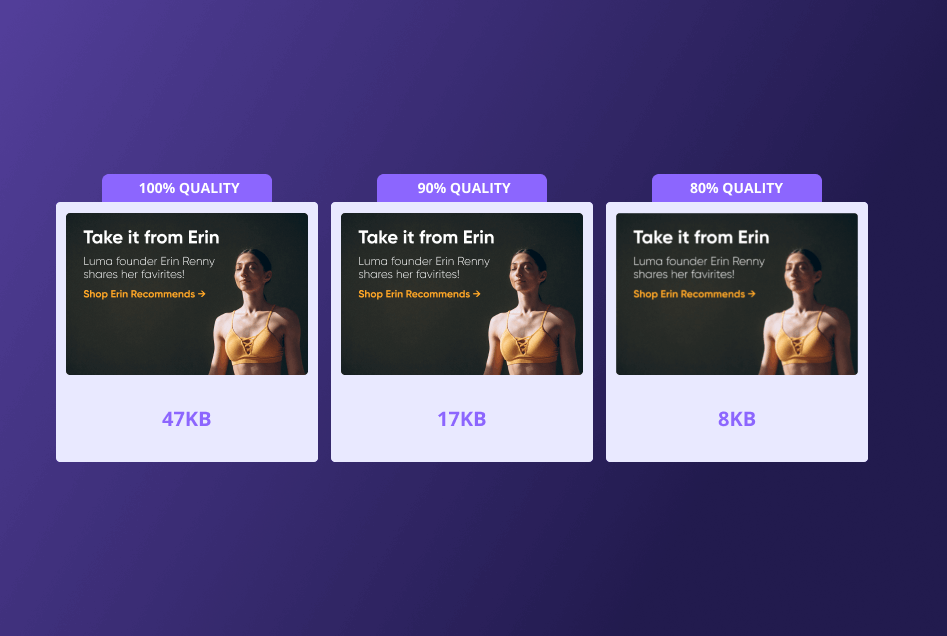947x636 pixels.
Task: Open the 80% quality banner thumbnail
Action: click(x=737, y=294)
